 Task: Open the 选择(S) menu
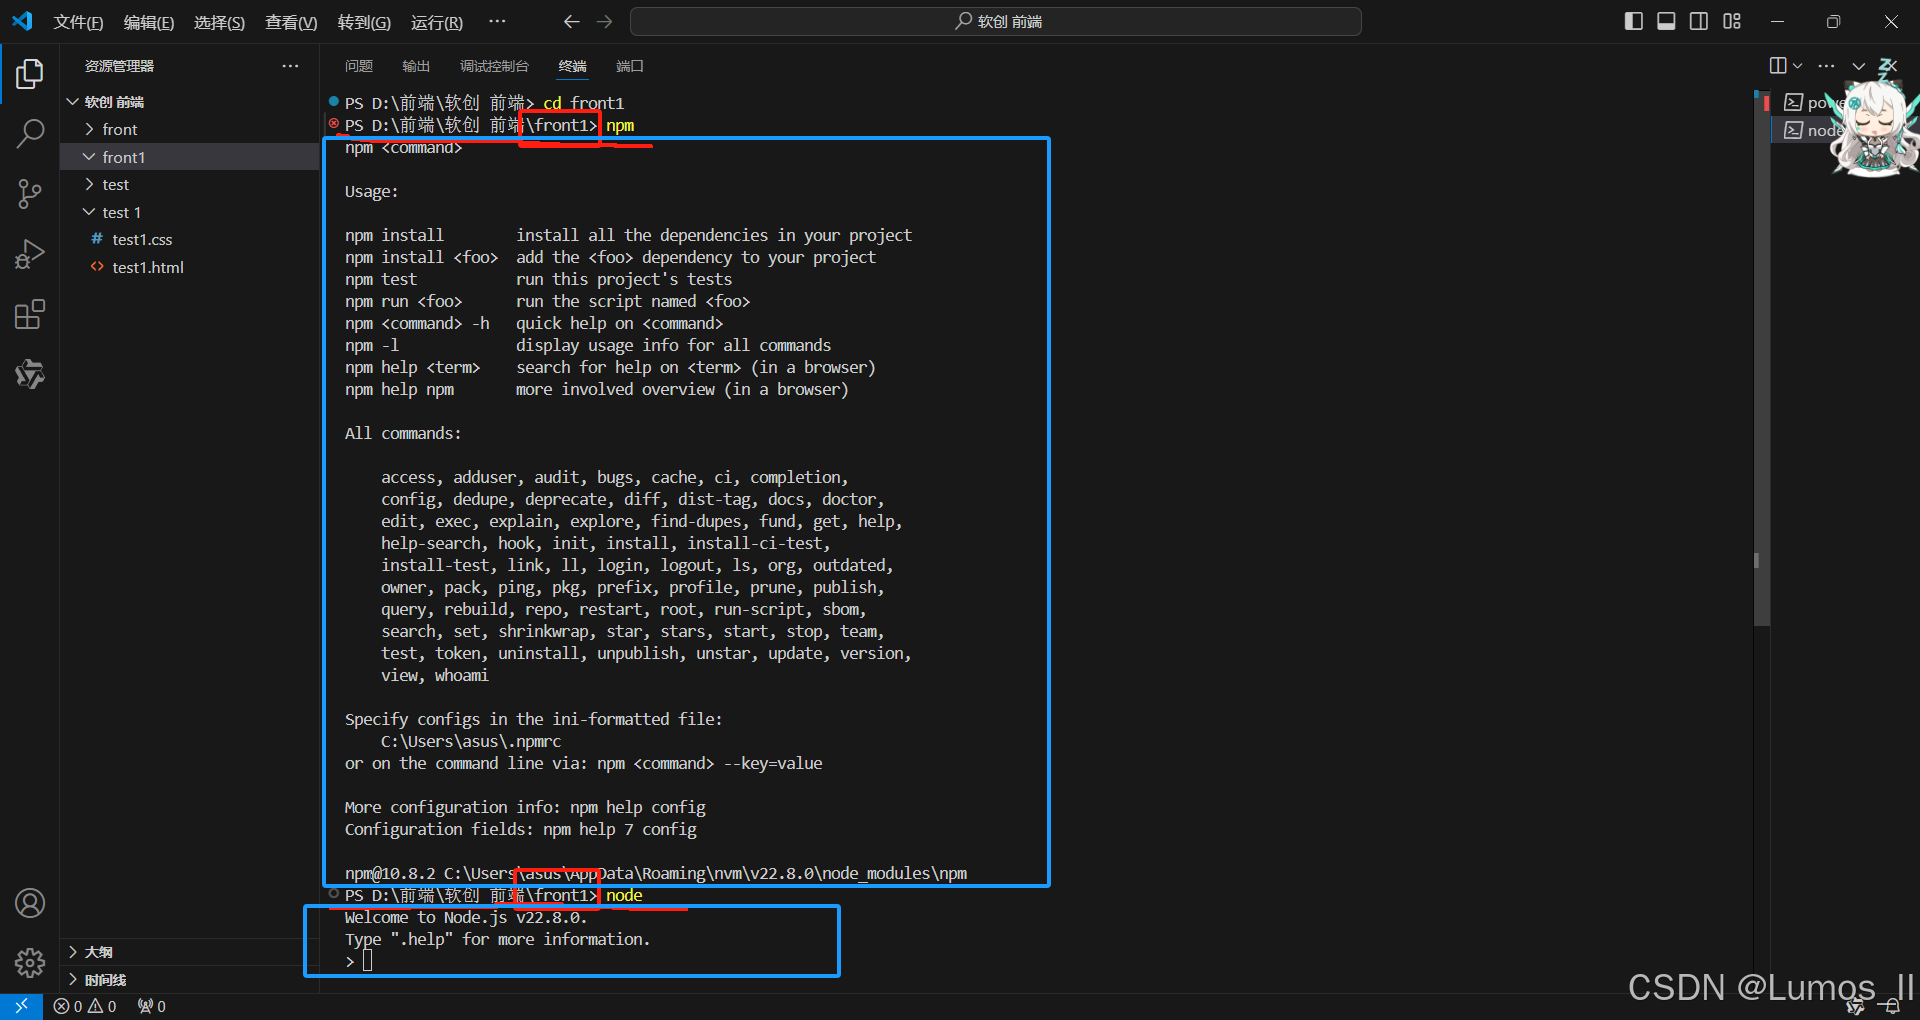[219, 22]
